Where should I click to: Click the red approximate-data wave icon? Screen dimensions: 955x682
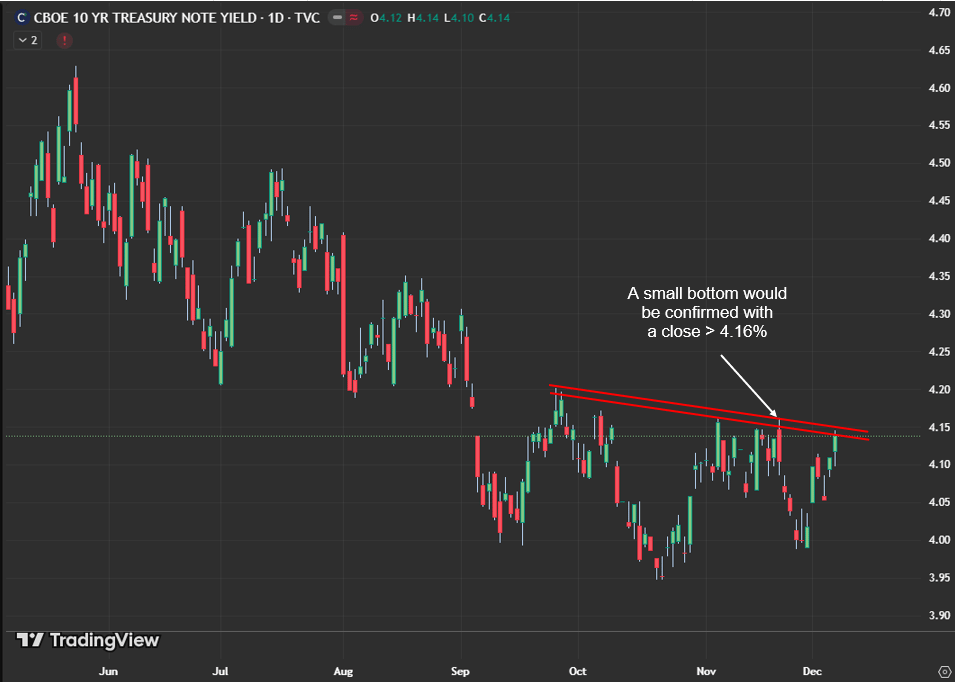(353, 18)
